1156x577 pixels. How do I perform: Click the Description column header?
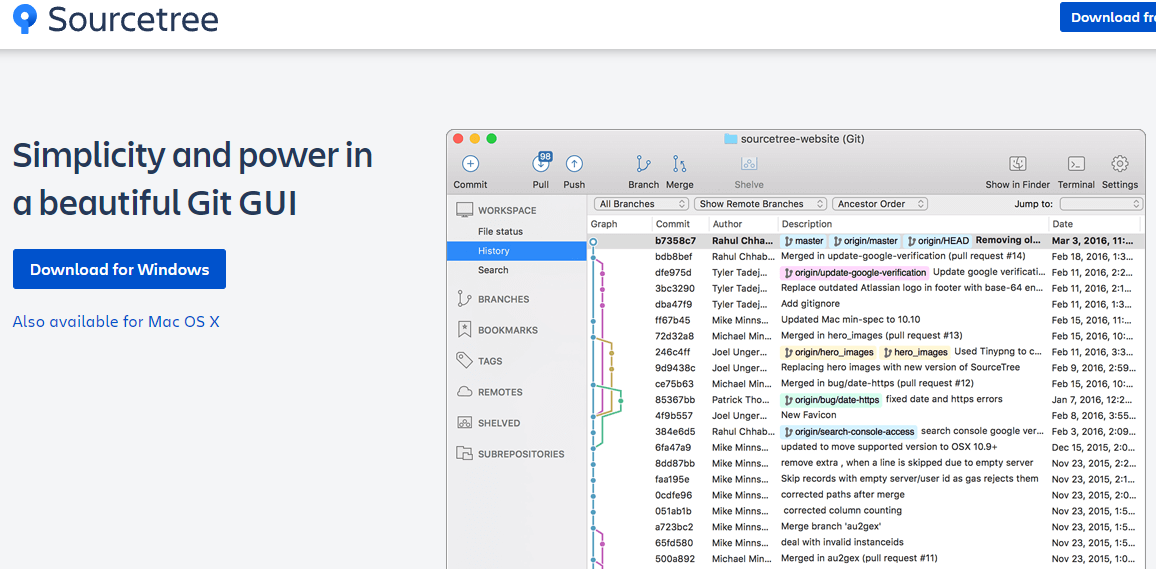[x=807, y=224]
